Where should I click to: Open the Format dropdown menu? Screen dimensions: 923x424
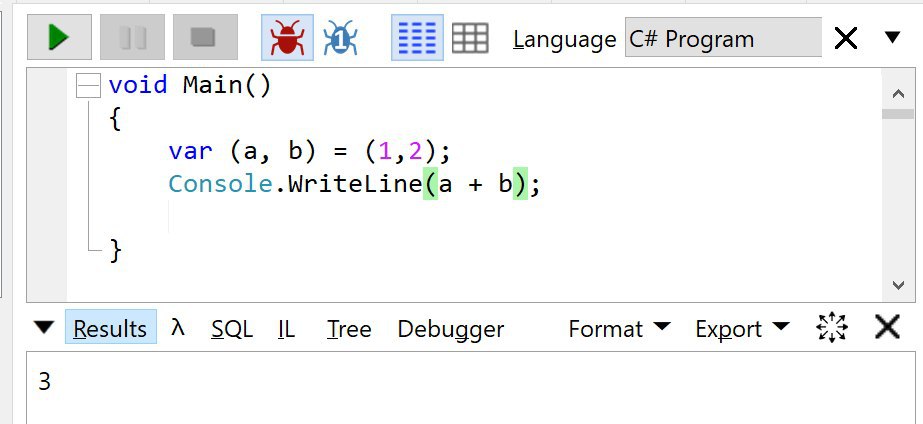point(619,329)
